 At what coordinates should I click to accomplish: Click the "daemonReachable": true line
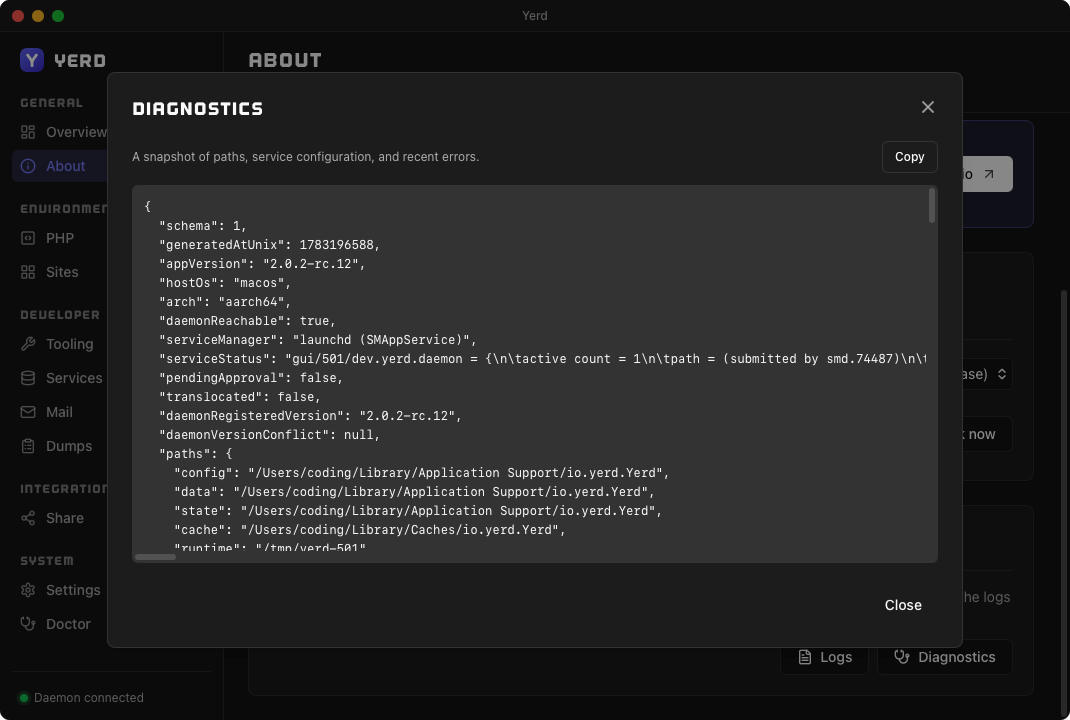point(247,321)
